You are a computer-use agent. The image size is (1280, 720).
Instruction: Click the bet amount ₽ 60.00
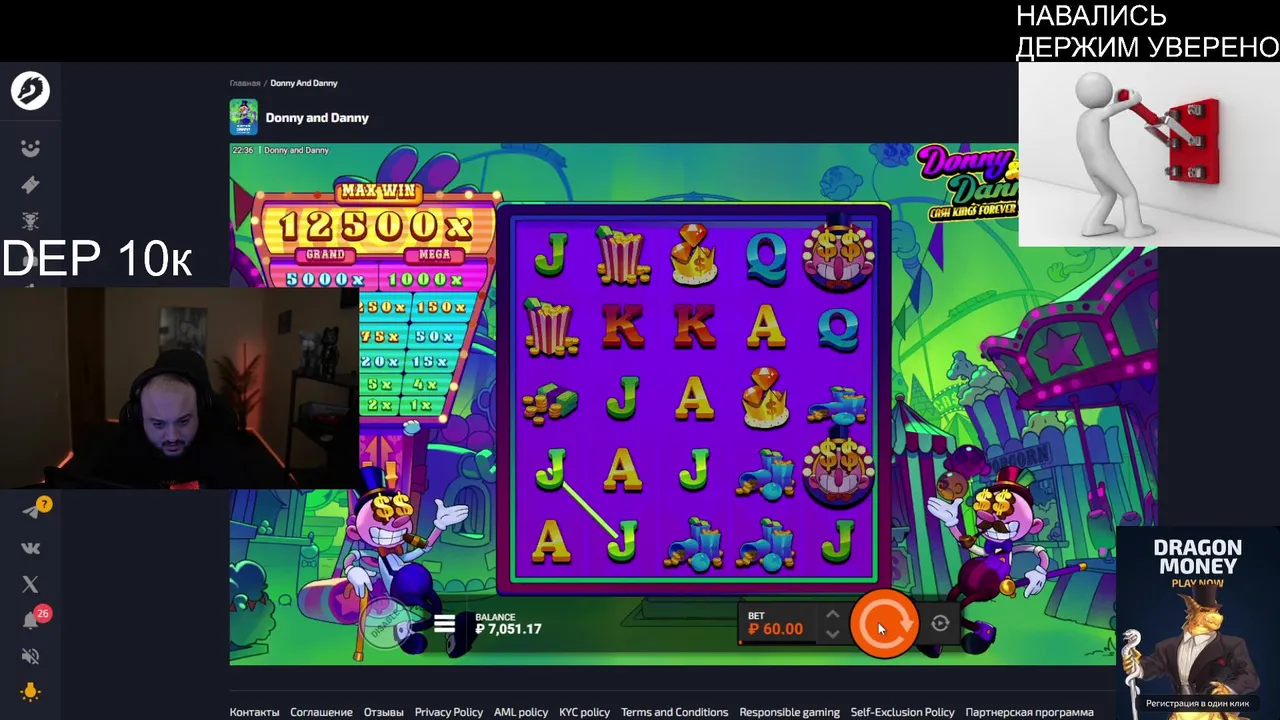[776, 629]
